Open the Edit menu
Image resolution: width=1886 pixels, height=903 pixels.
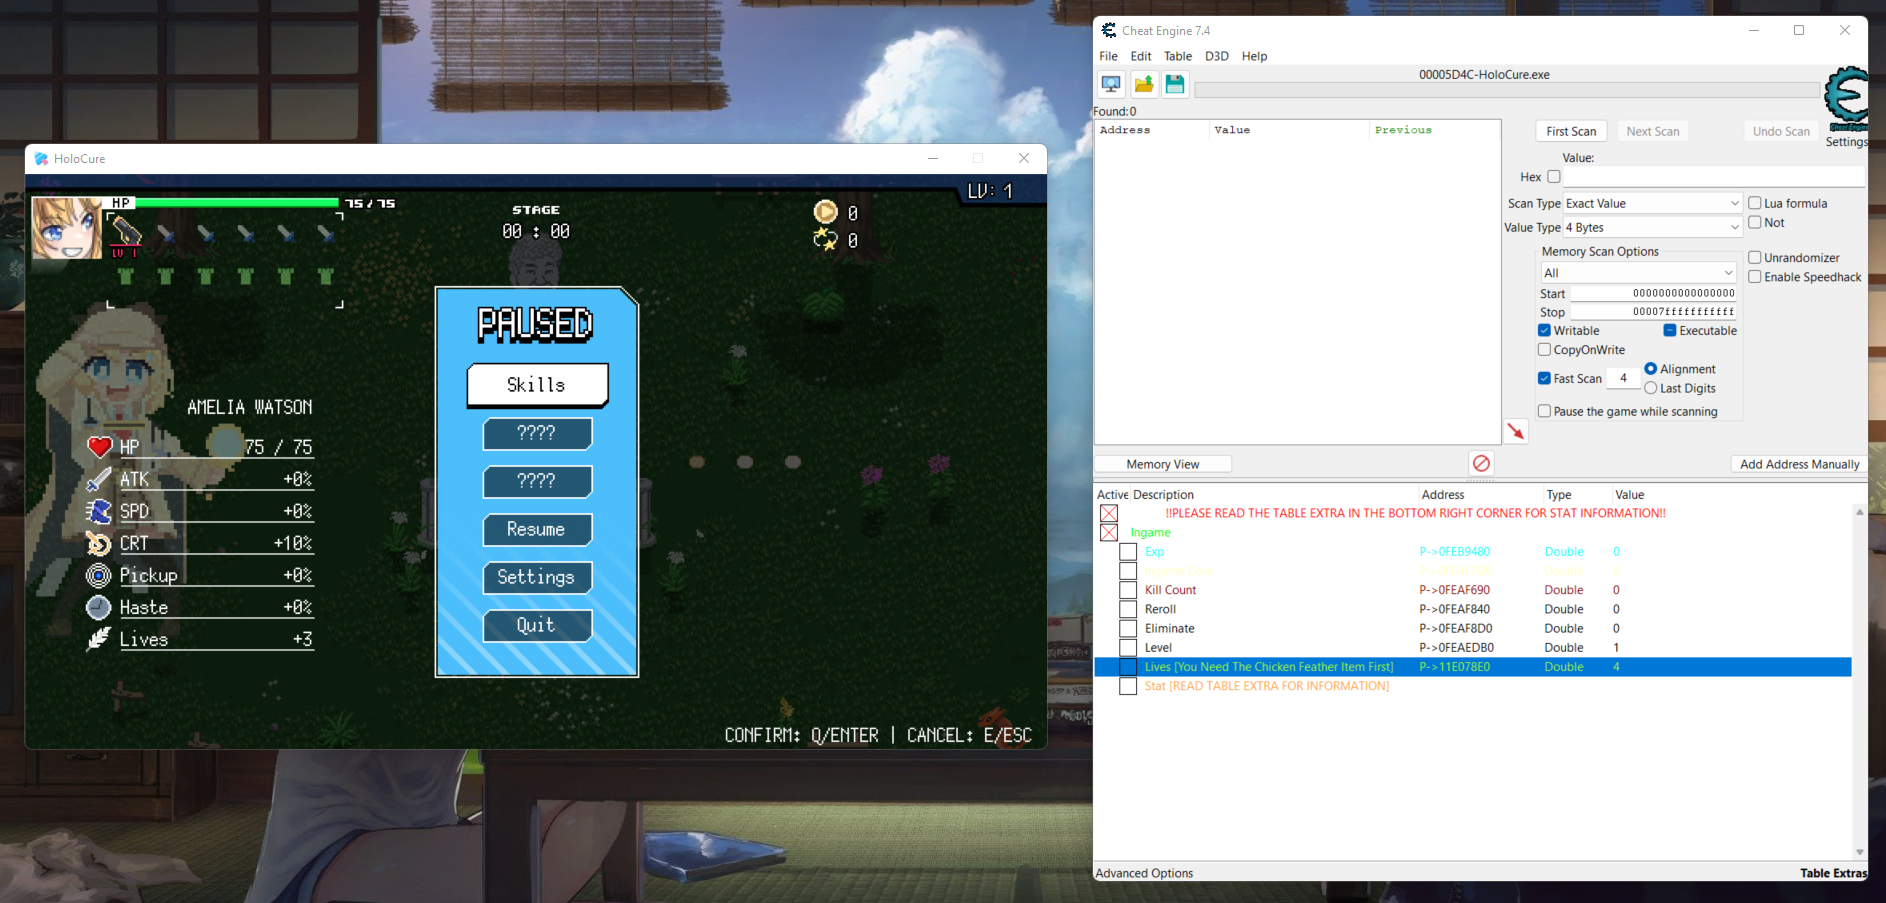point(1141,56)
